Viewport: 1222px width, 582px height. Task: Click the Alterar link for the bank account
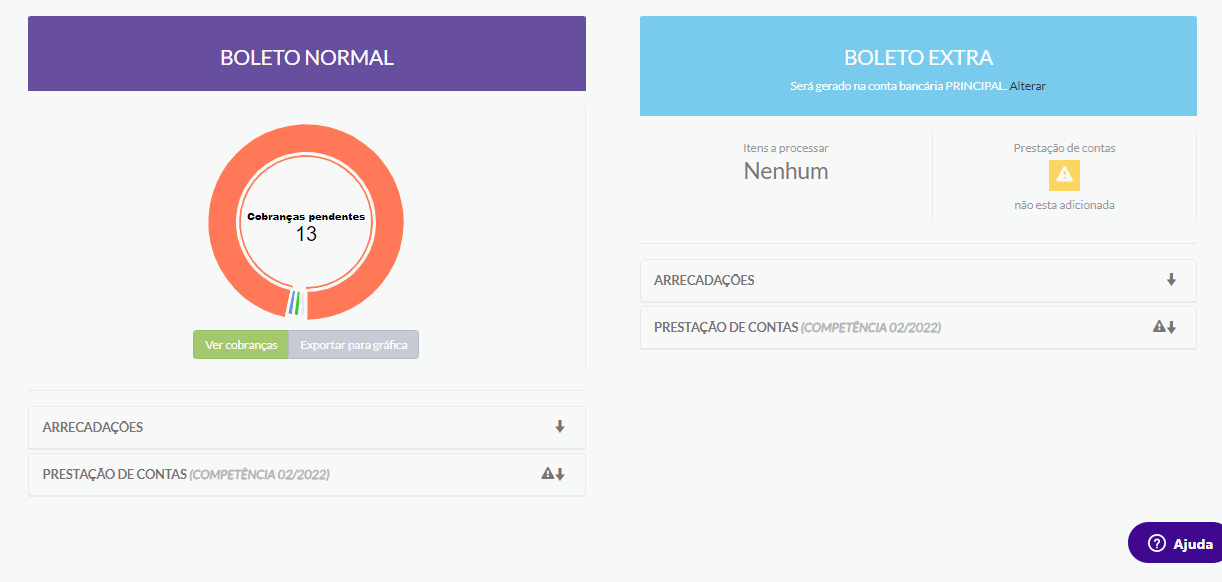pyautogui.click(x=1028, y=86)
